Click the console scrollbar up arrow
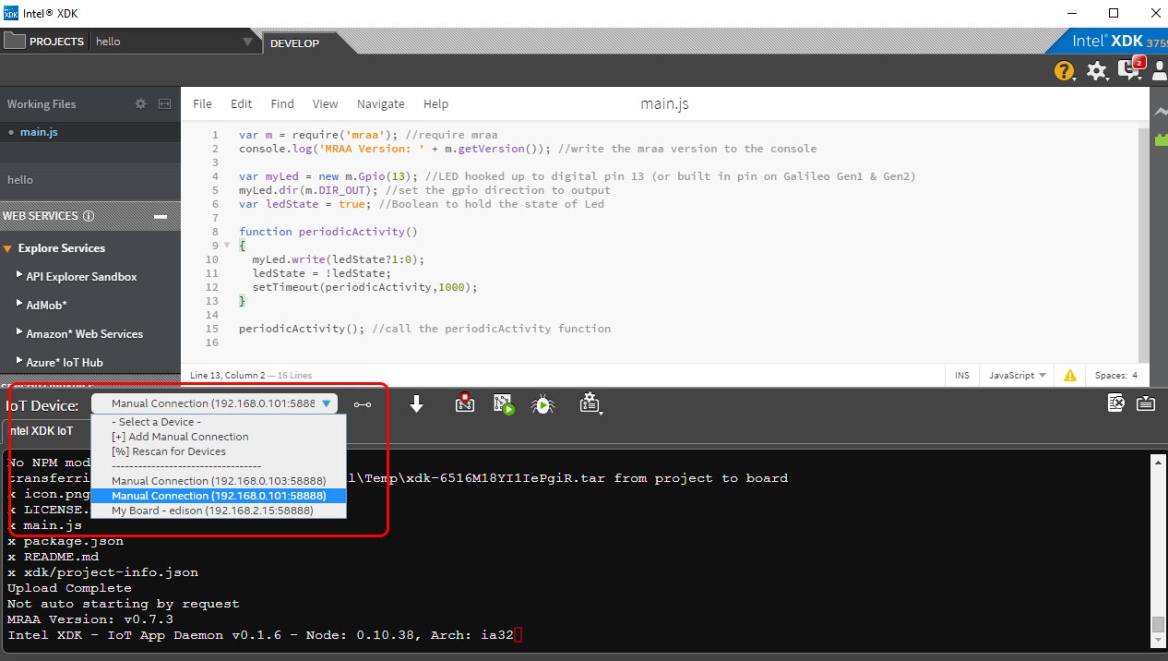This screenshot has width=1168, height=661. click(x=1158, y=462)
